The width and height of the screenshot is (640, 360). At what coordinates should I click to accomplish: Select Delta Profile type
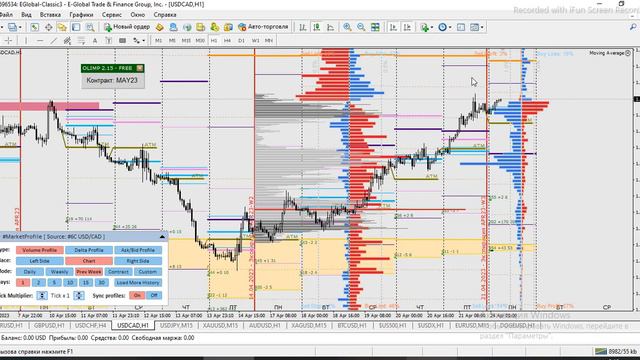coord(89,250)
